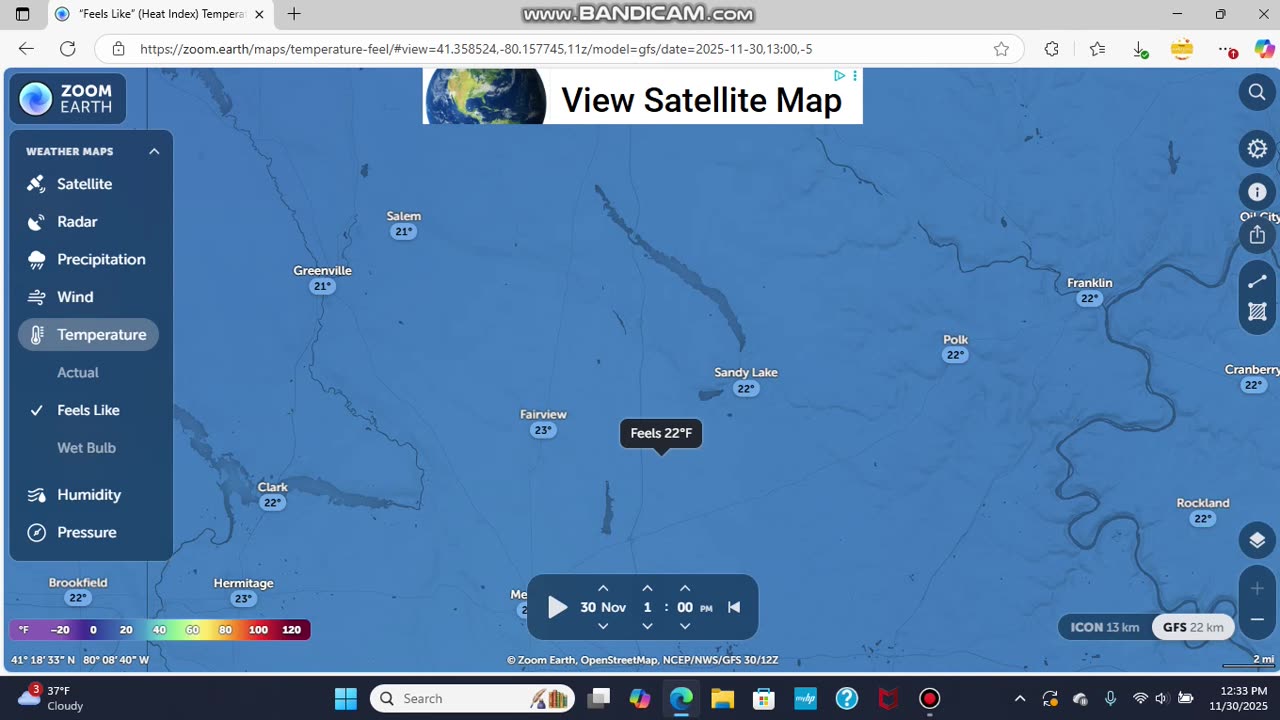Open the map search magnifier

click(1257, 93)
